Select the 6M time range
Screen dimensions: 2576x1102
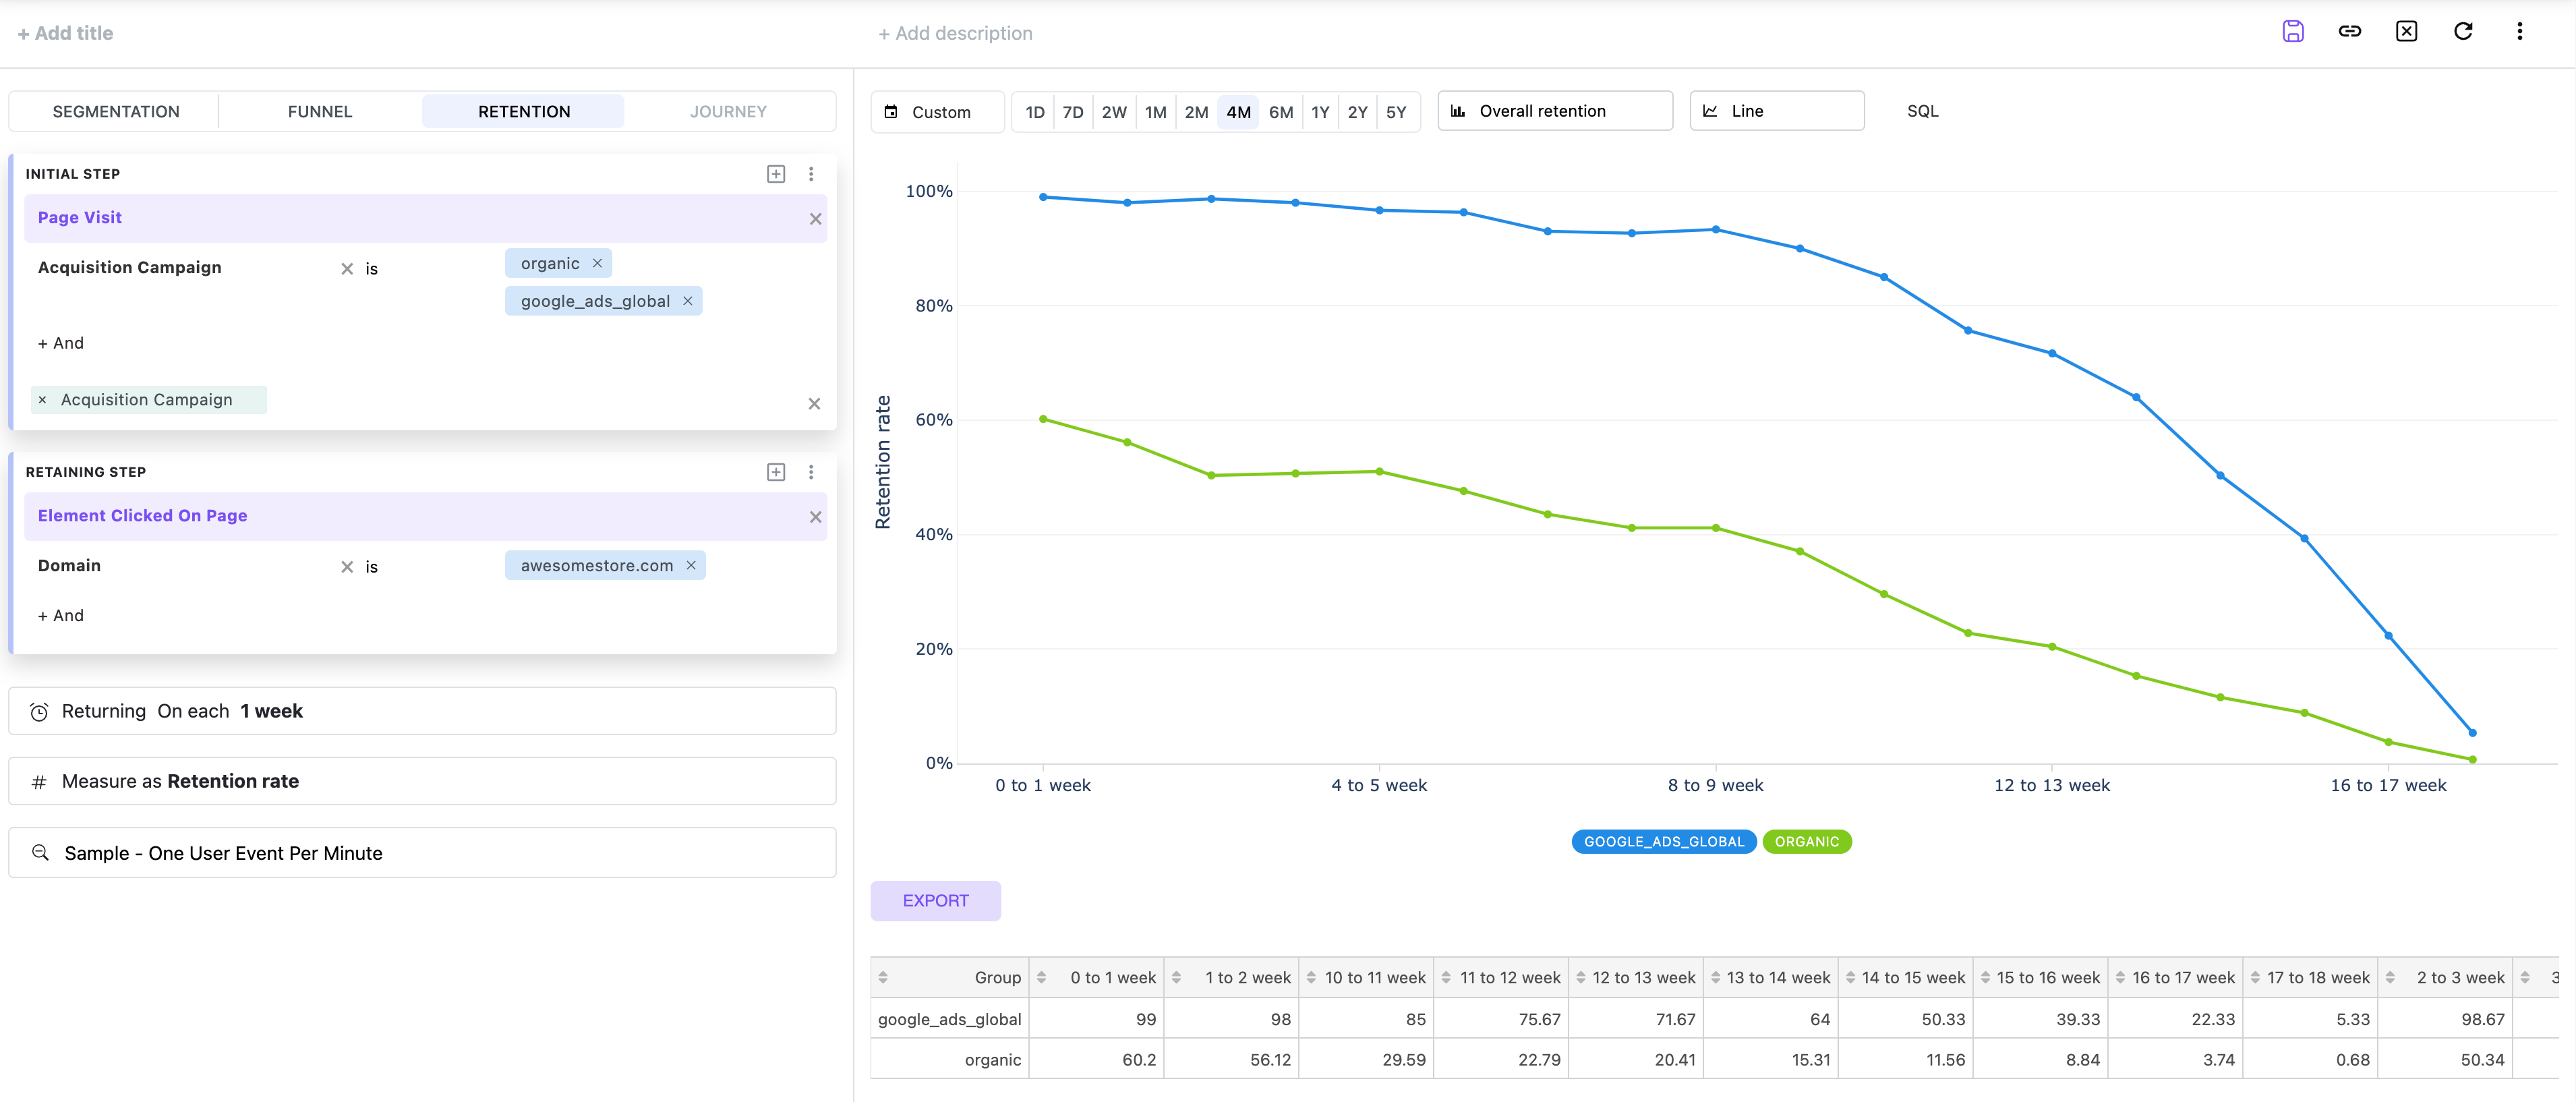click(1280, 111)
